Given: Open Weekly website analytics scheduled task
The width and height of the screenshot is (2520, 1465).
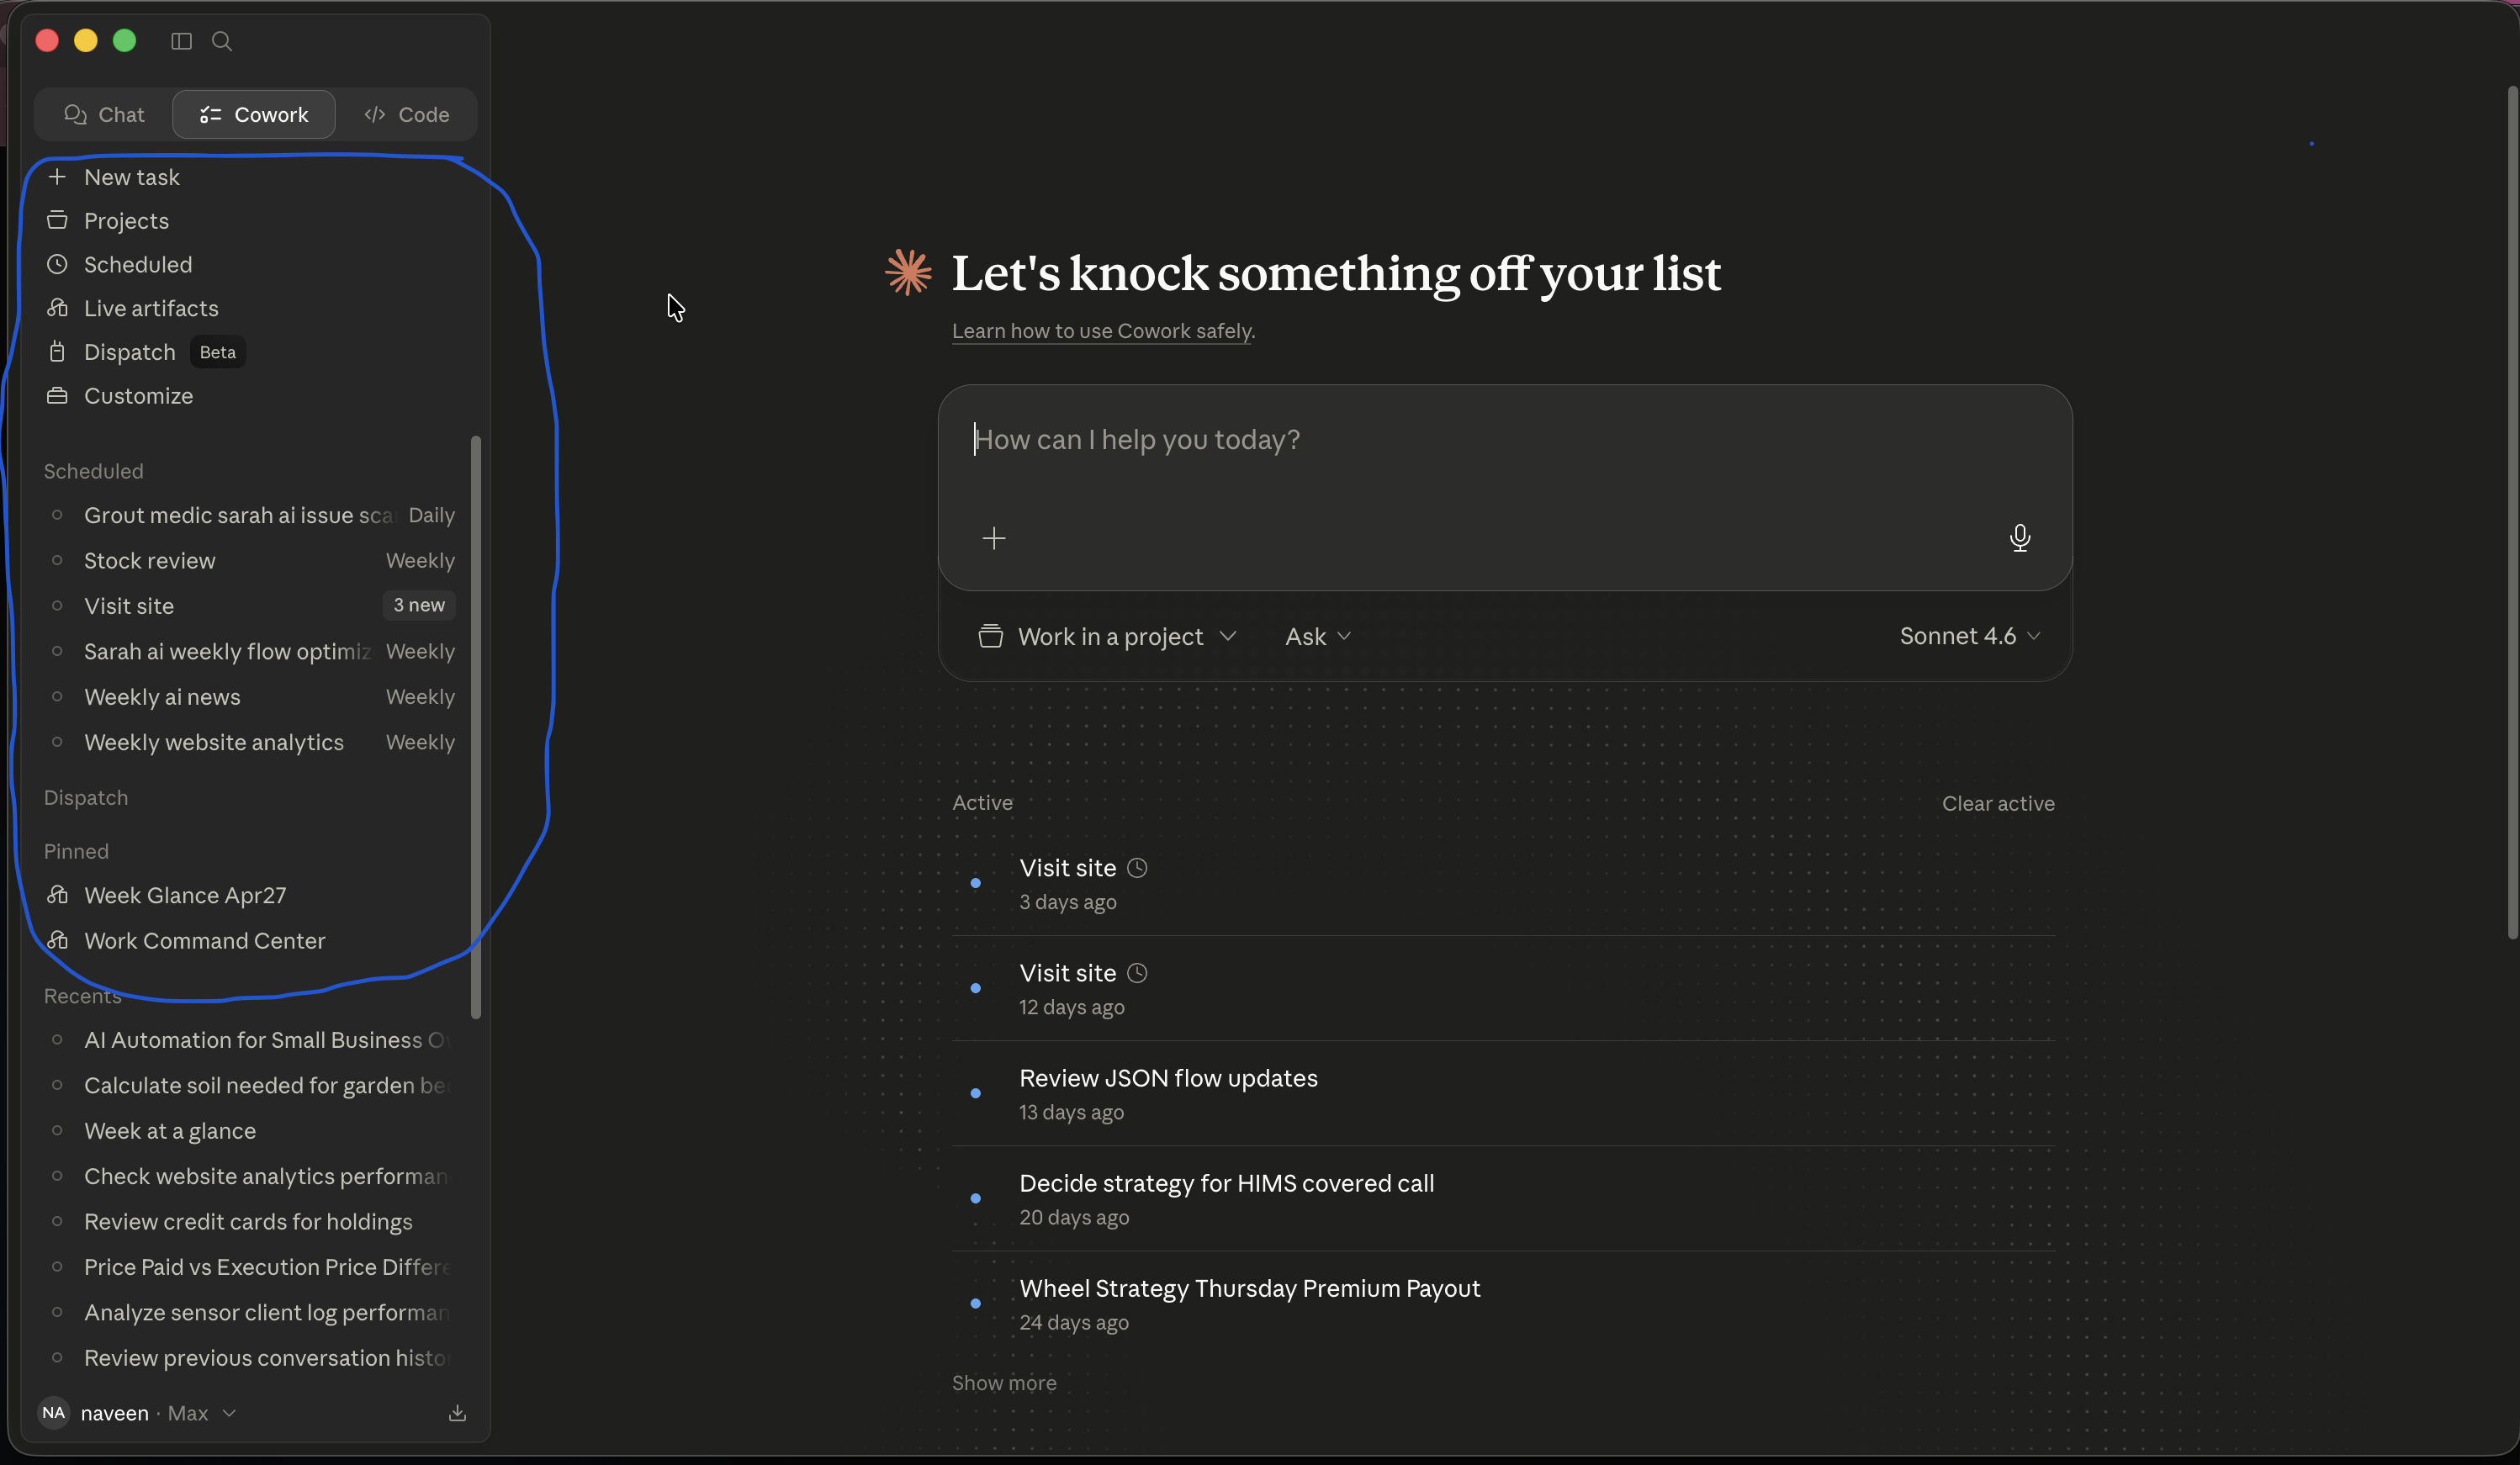Looking at the screenshot, I should coord(250,742).
